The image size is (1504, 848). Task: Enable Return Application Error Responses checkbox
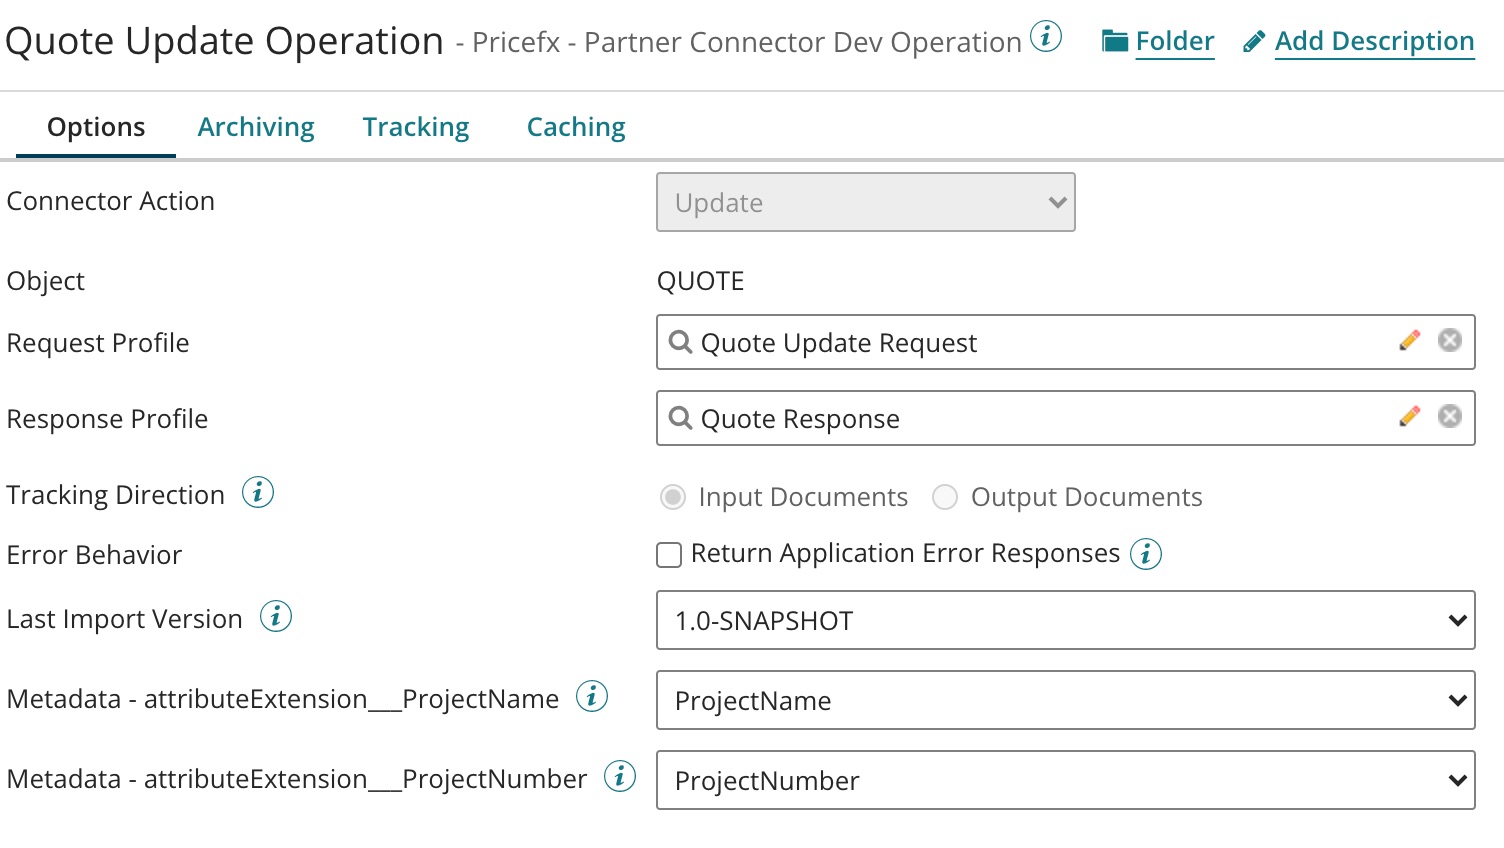pos(669,555)
